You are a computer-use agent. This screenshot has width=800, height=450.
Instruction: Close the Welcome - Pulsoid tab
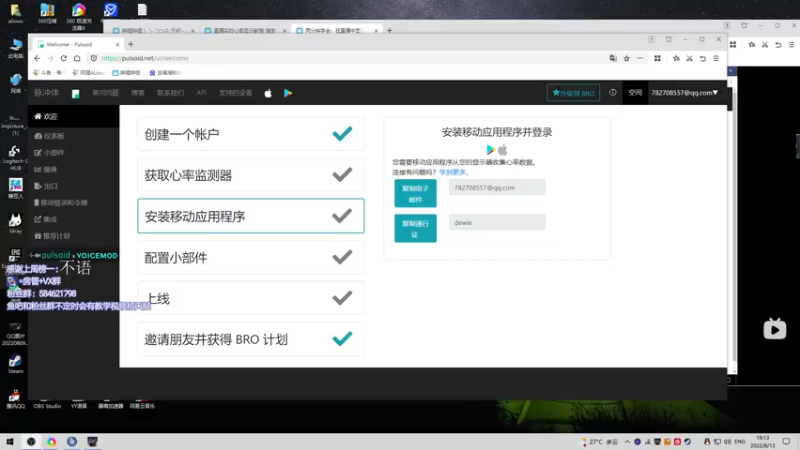point(117,44)
